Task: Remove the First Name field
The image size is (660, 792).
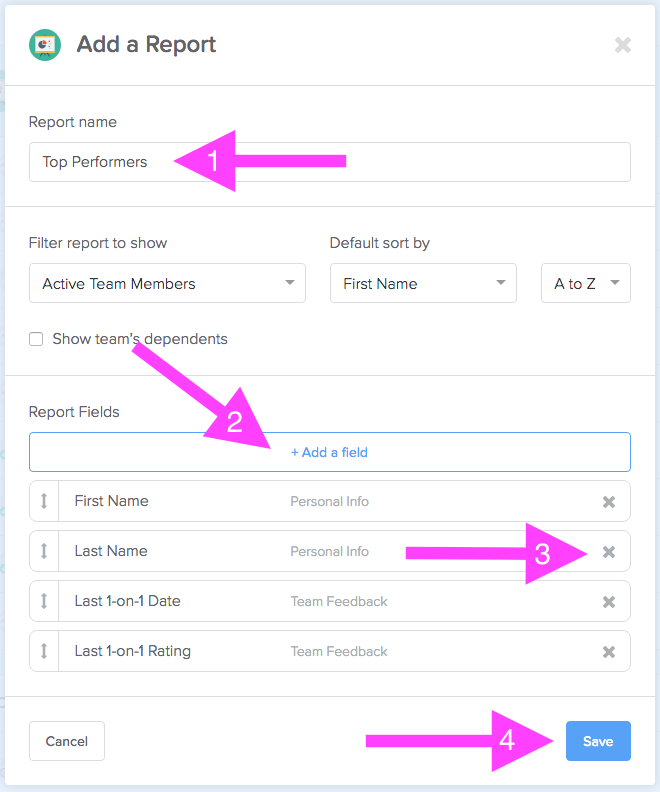Action: point(608,502)
